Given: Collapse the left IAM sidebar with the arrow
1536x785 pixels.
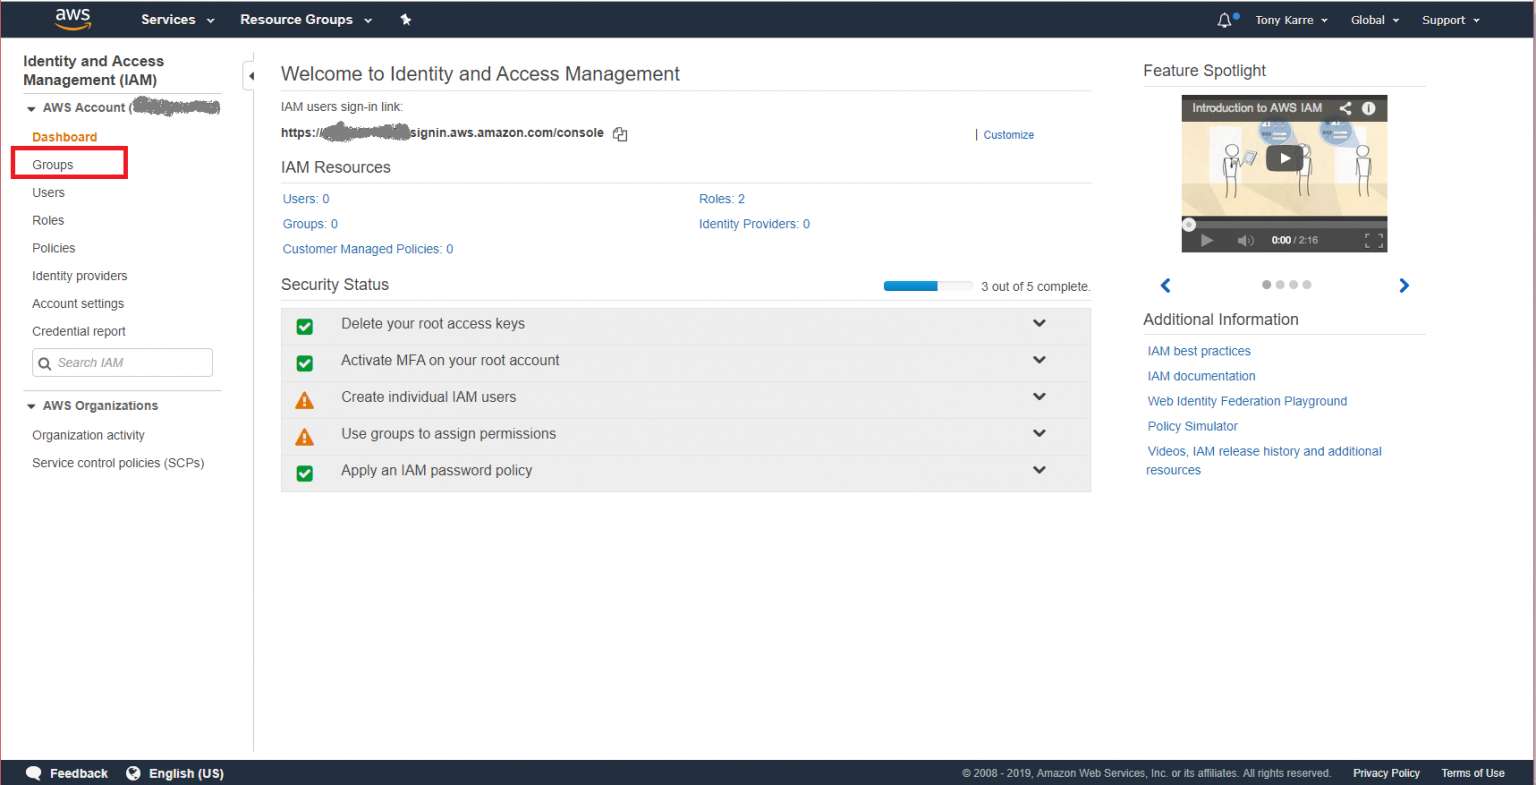Looking at the screenshot, I should [249, 74].
